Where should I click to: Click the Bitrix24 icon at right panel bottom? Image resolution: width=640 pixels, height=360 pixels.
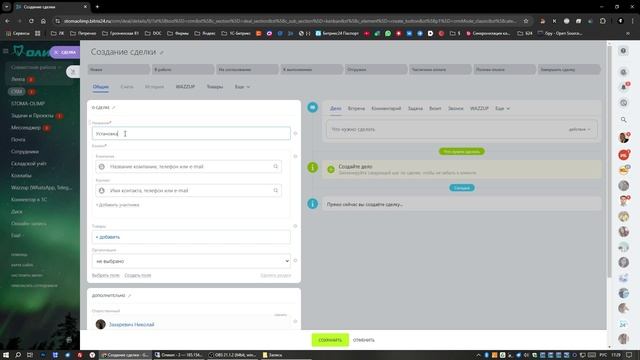623,324
